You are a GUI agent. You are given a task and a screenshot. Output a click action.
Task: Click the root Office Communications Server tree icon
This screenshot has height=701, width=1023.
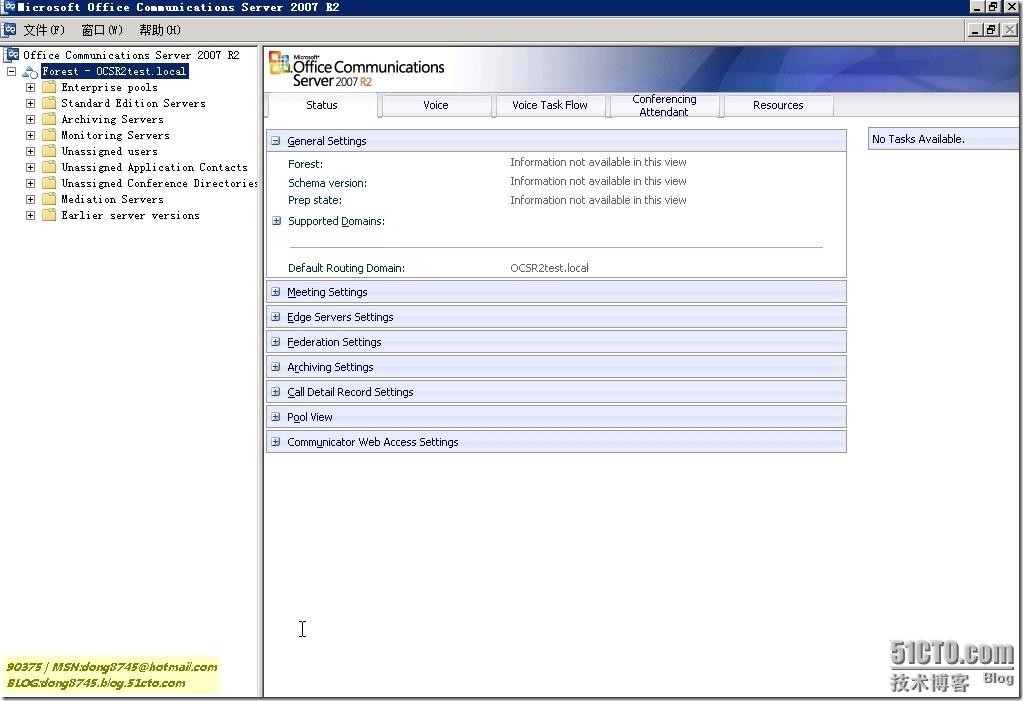11,55
